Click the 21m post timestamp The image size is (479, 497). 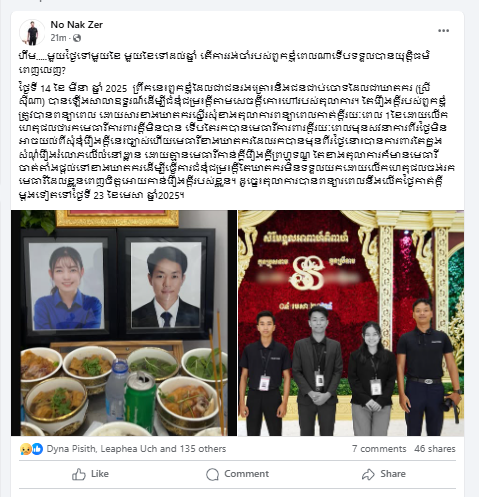pos(58,38)
